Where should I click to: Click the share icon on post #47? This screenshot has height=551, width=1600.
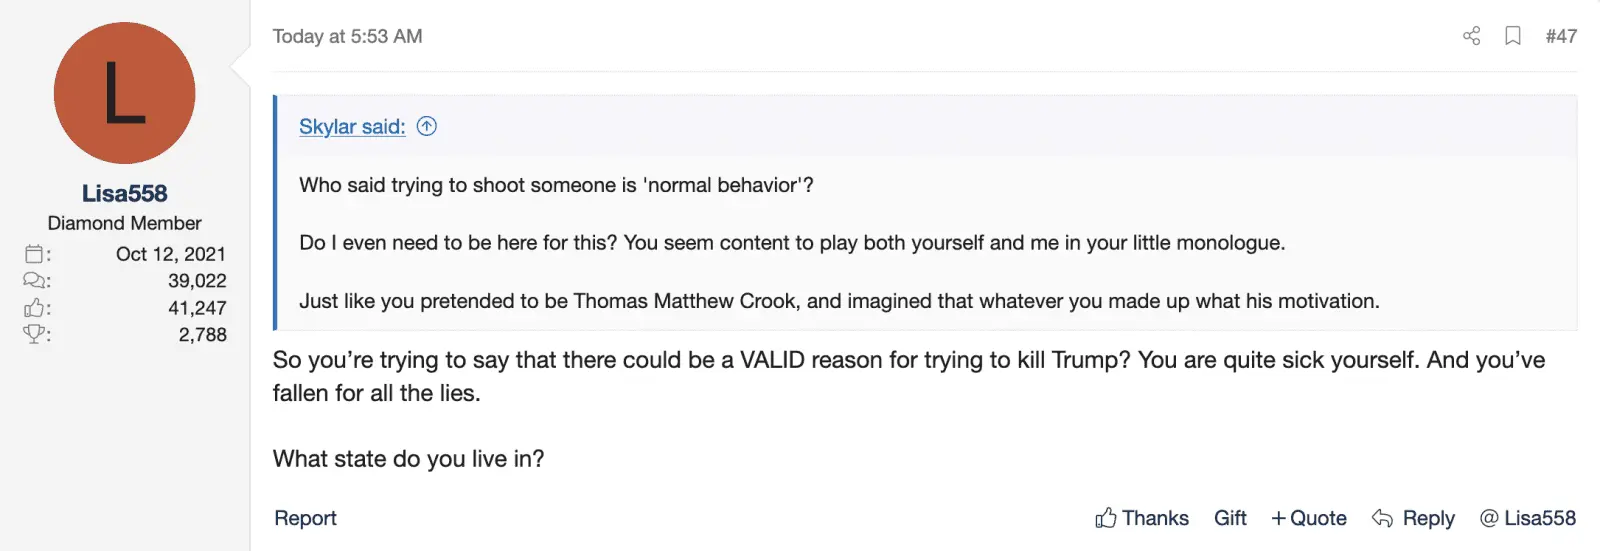[1471, 36]
